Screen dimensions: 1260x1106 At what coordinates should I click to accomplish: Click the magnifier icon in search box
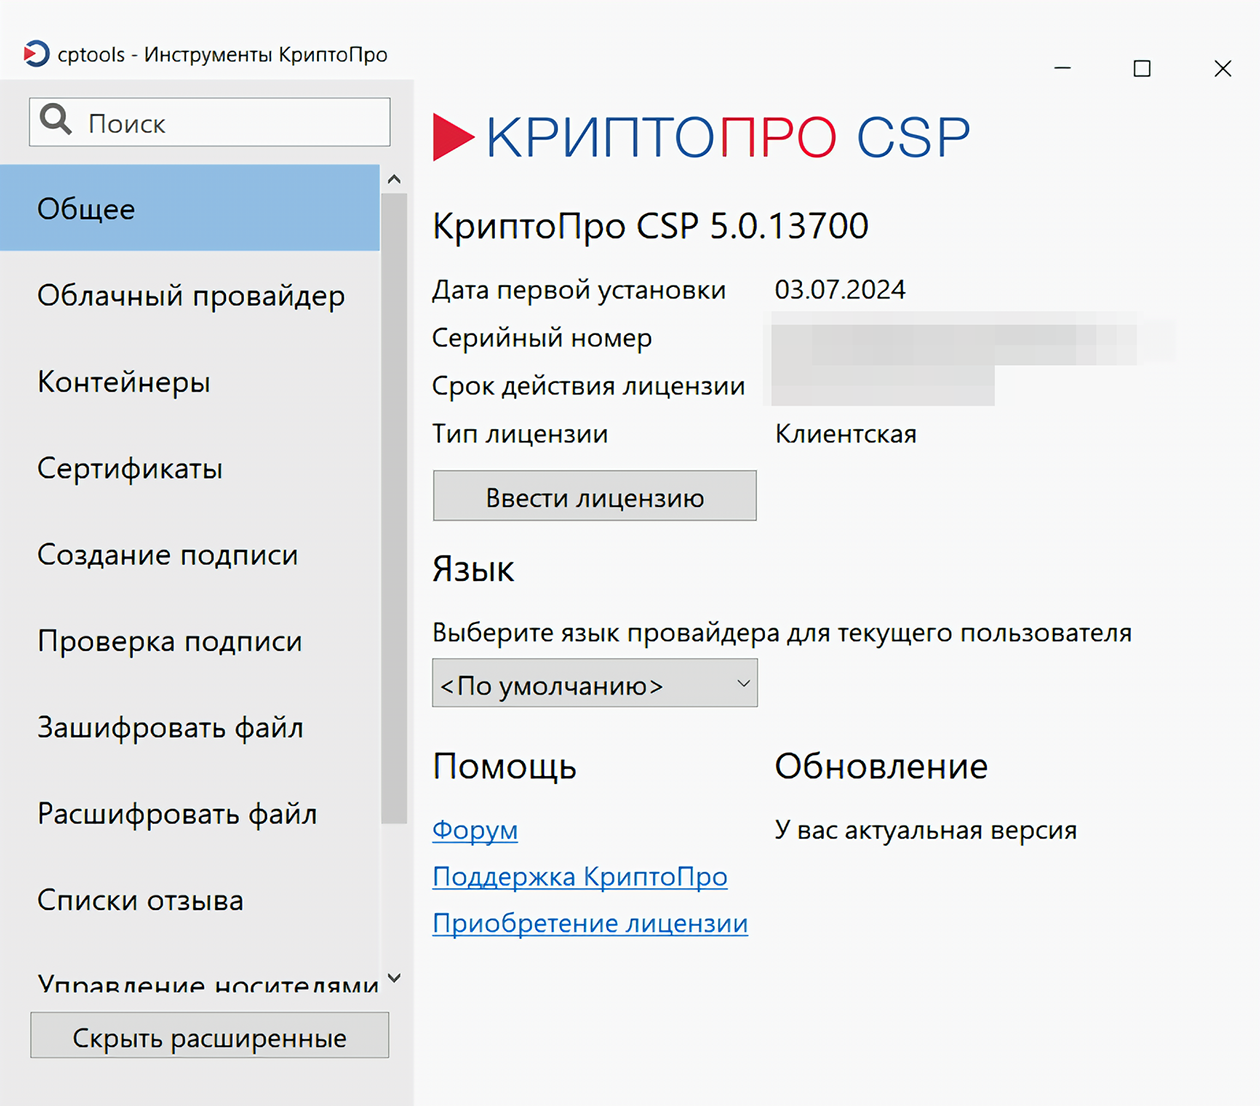pyautogui.click(x=56, y=120)
